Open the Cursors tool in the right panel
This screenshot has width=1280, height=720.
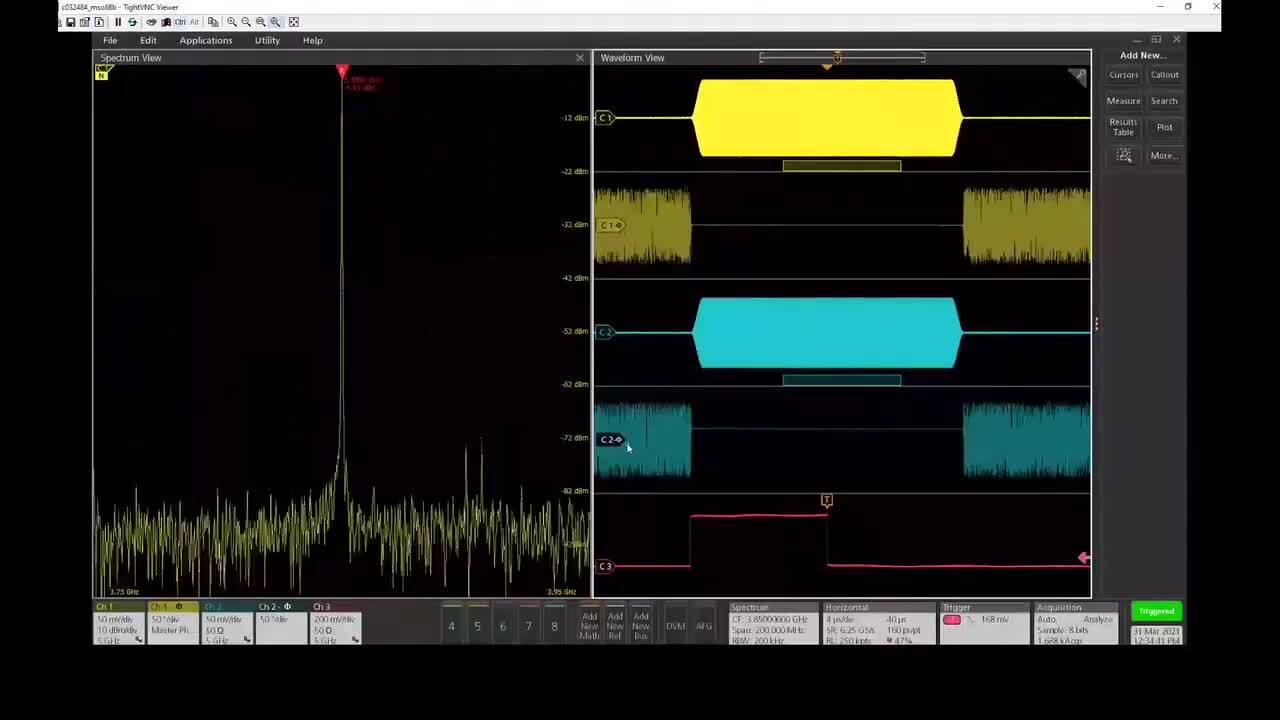click(1123, 74)
